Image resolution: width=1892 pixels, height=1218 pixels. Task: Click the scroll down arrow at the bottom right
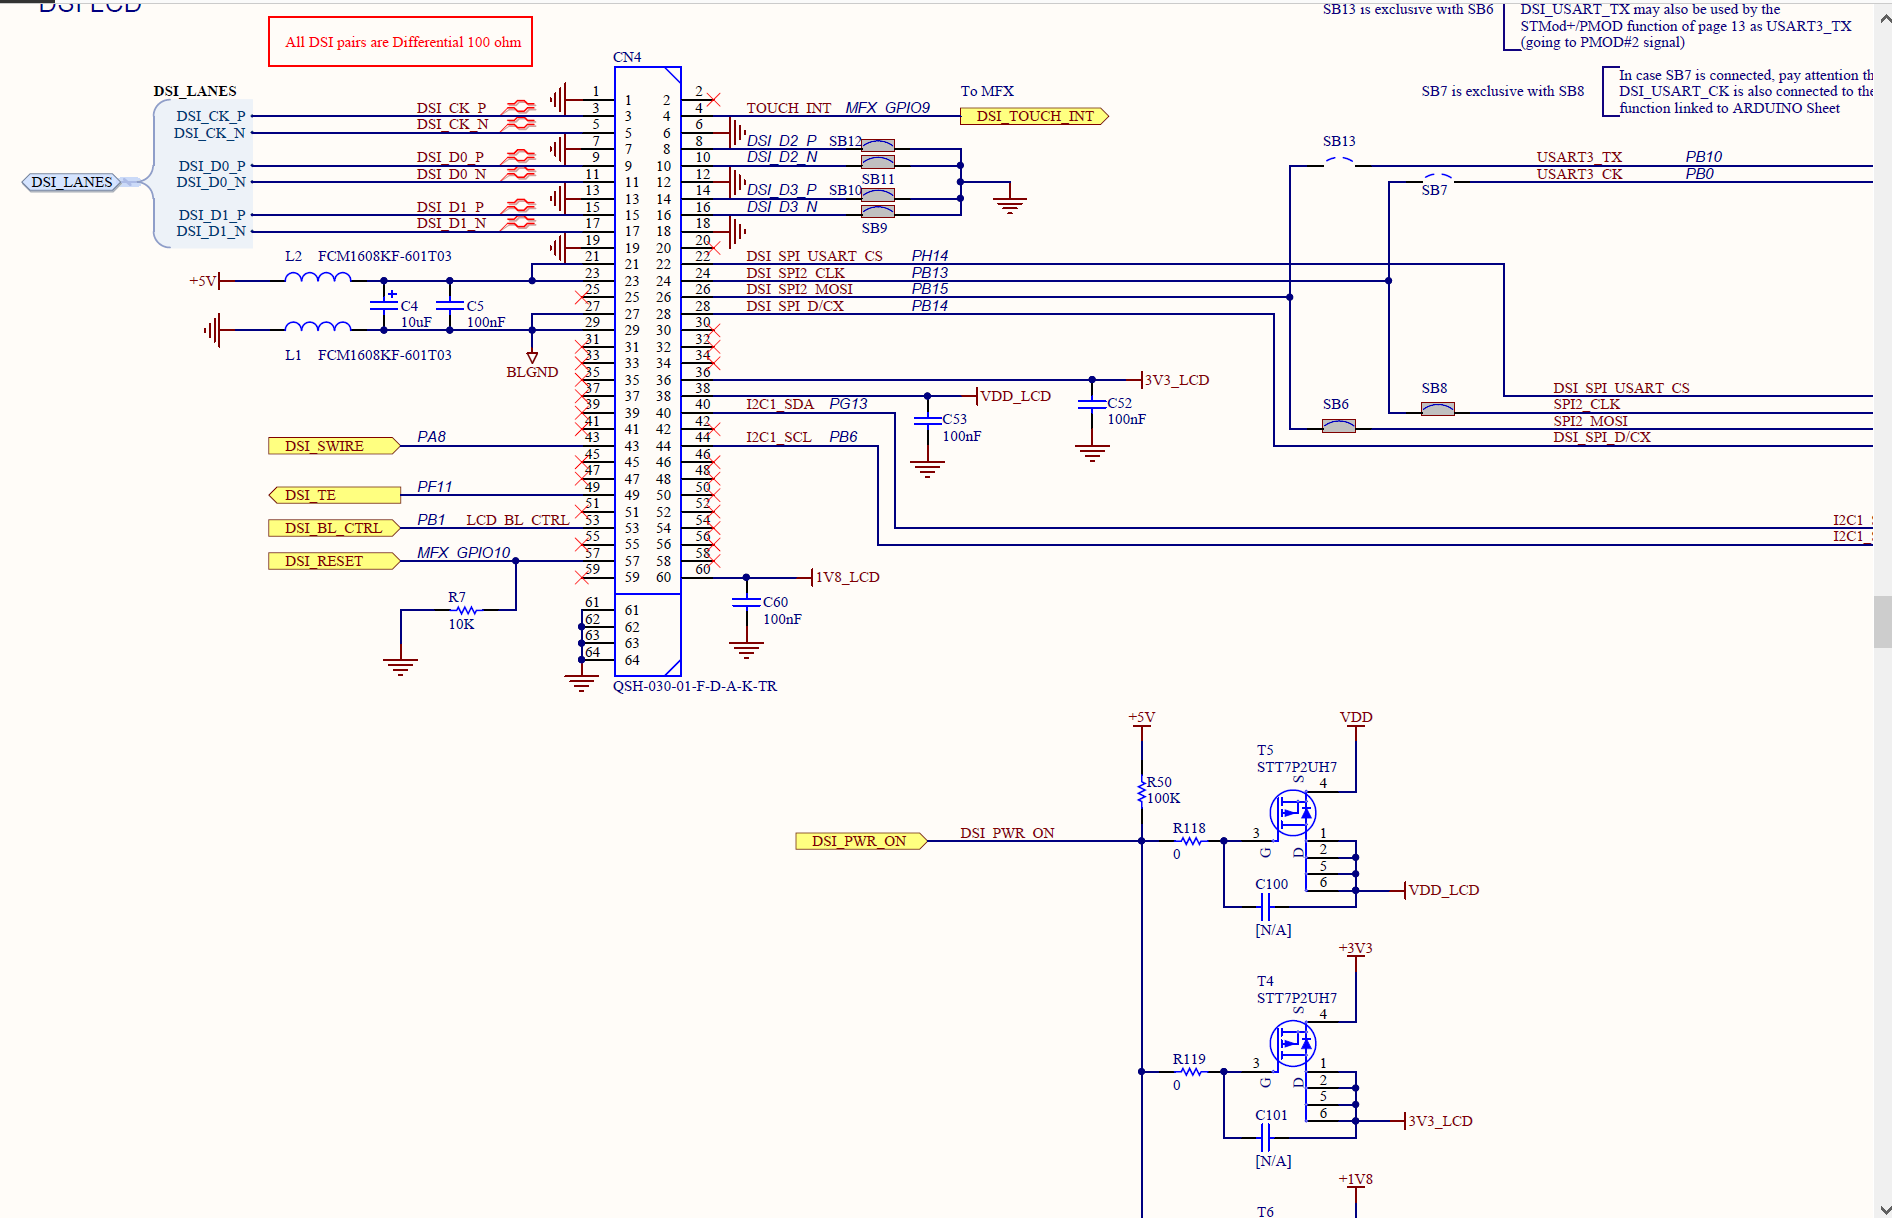(1882, 1208)
